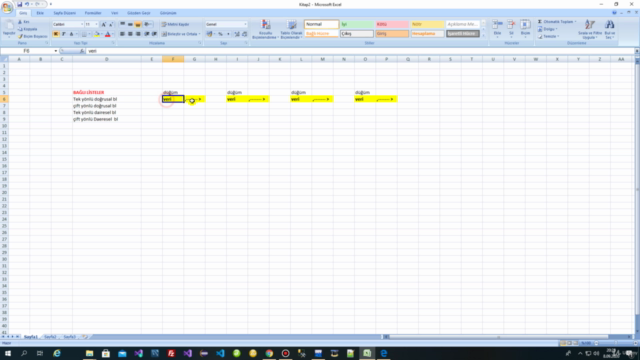Open the round Office button menu
The height and width of the screenshot is (360, 640).
click(x=7, y=7)
